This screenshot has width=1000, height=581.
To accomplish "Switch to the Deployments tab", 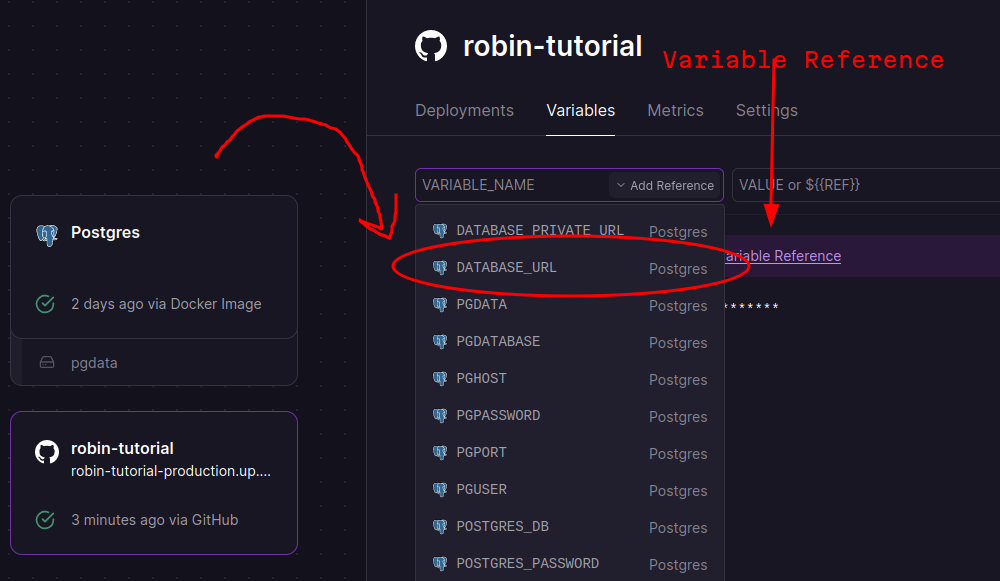I will point(464,111).
